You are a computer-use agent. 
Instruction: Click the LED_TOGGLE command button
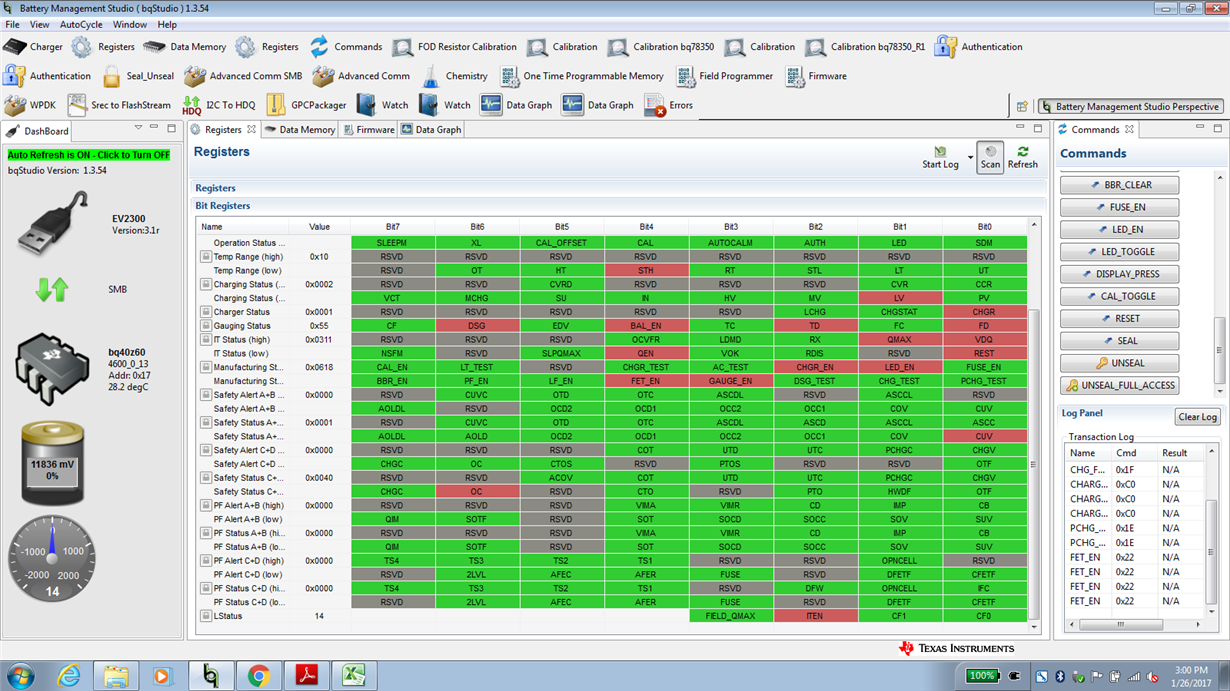pos(1119,252)
